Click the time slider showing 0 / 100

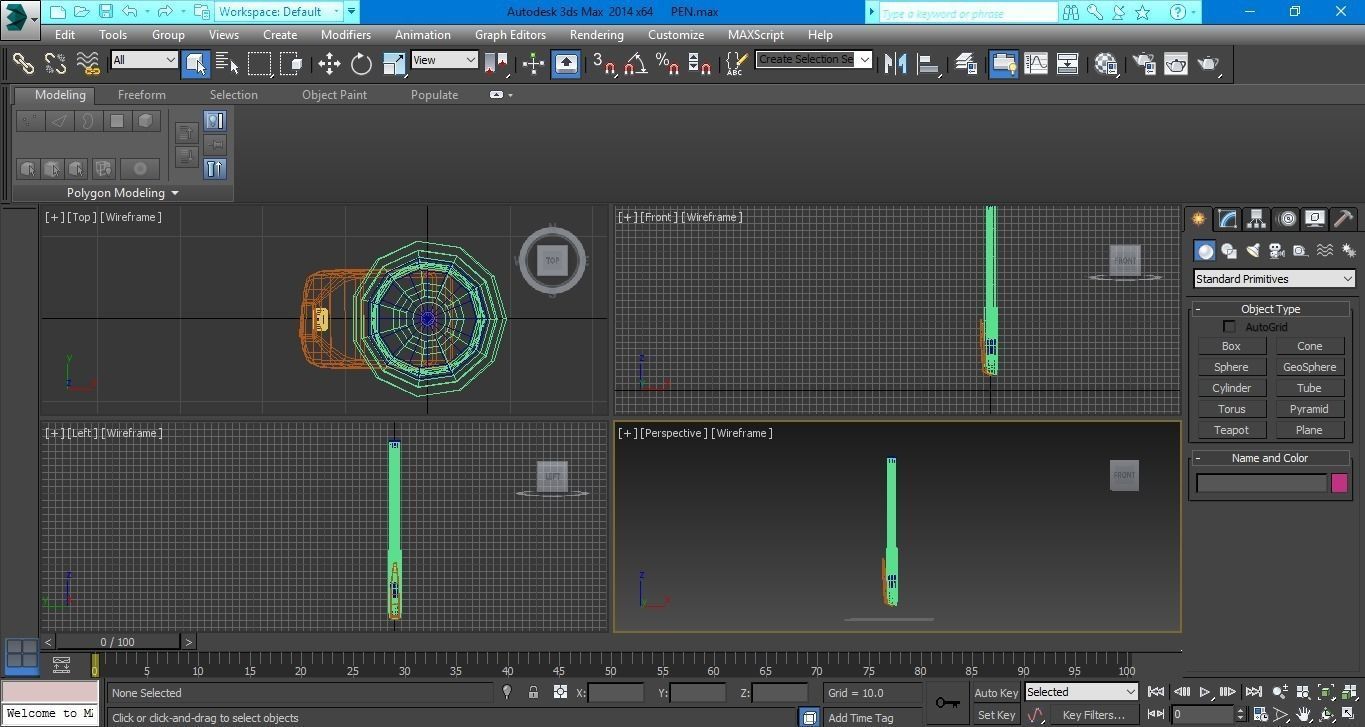click(118, 642)
